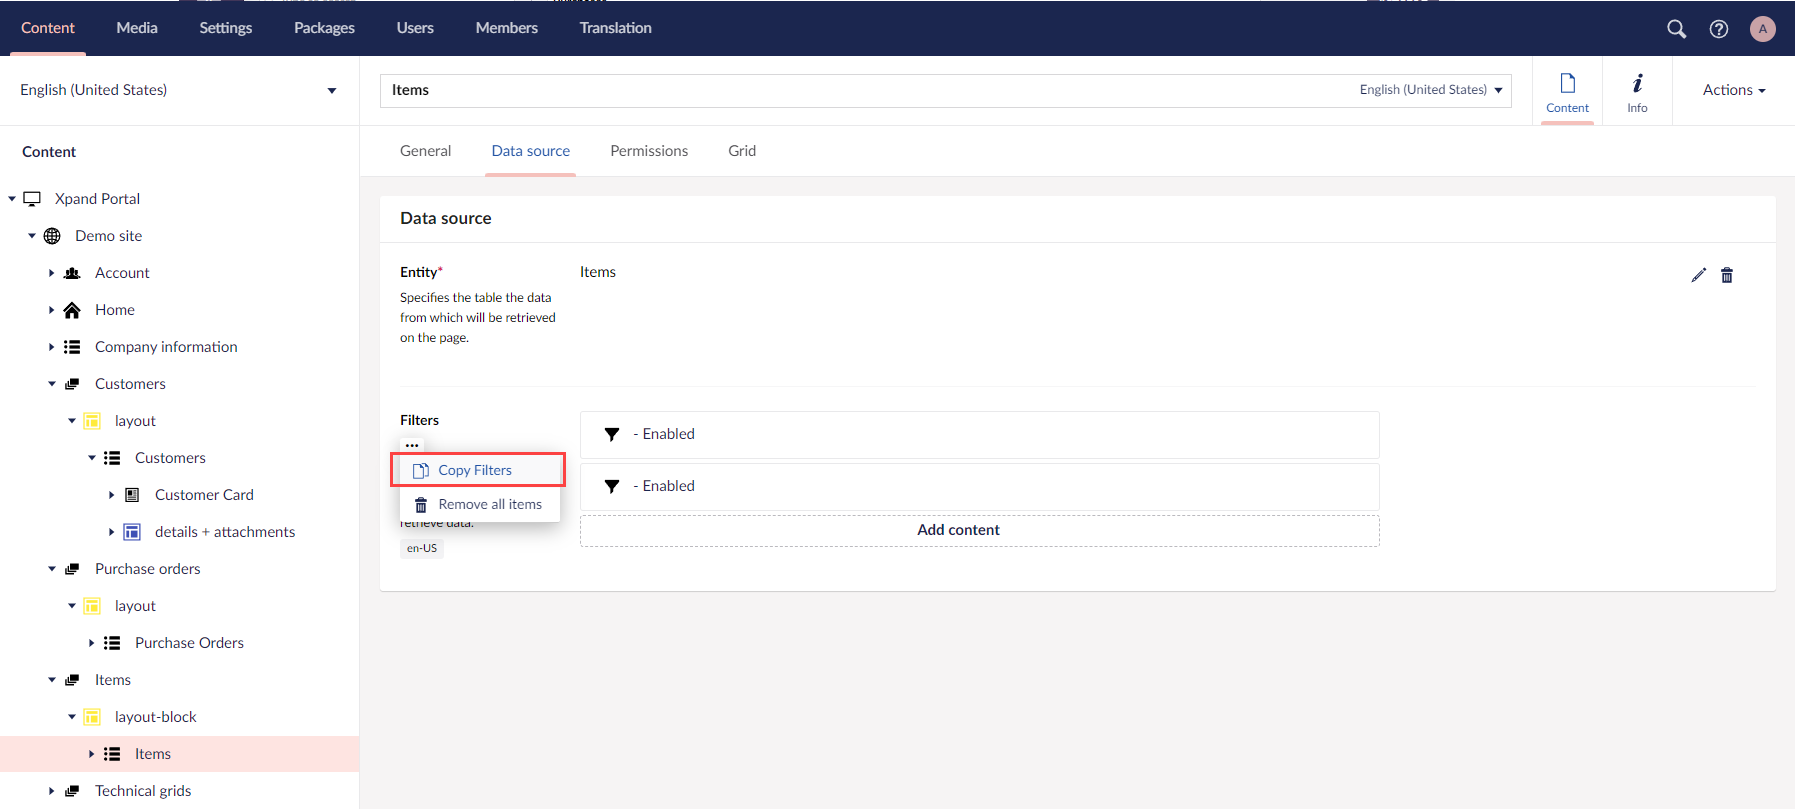Open the Info app icon
This screenshot has width=1795, height=809.
(1637, 91)
